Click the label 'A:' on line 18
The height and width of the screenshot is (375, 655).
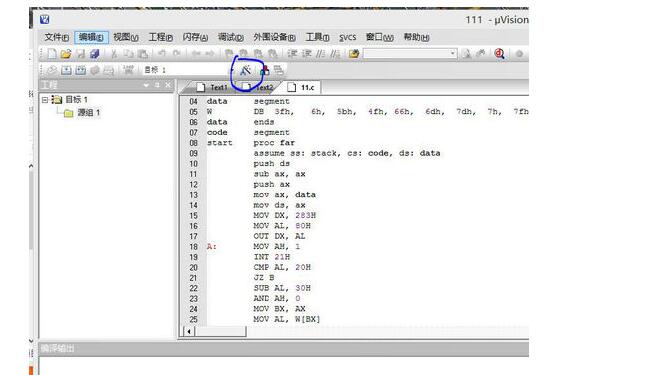212,246
